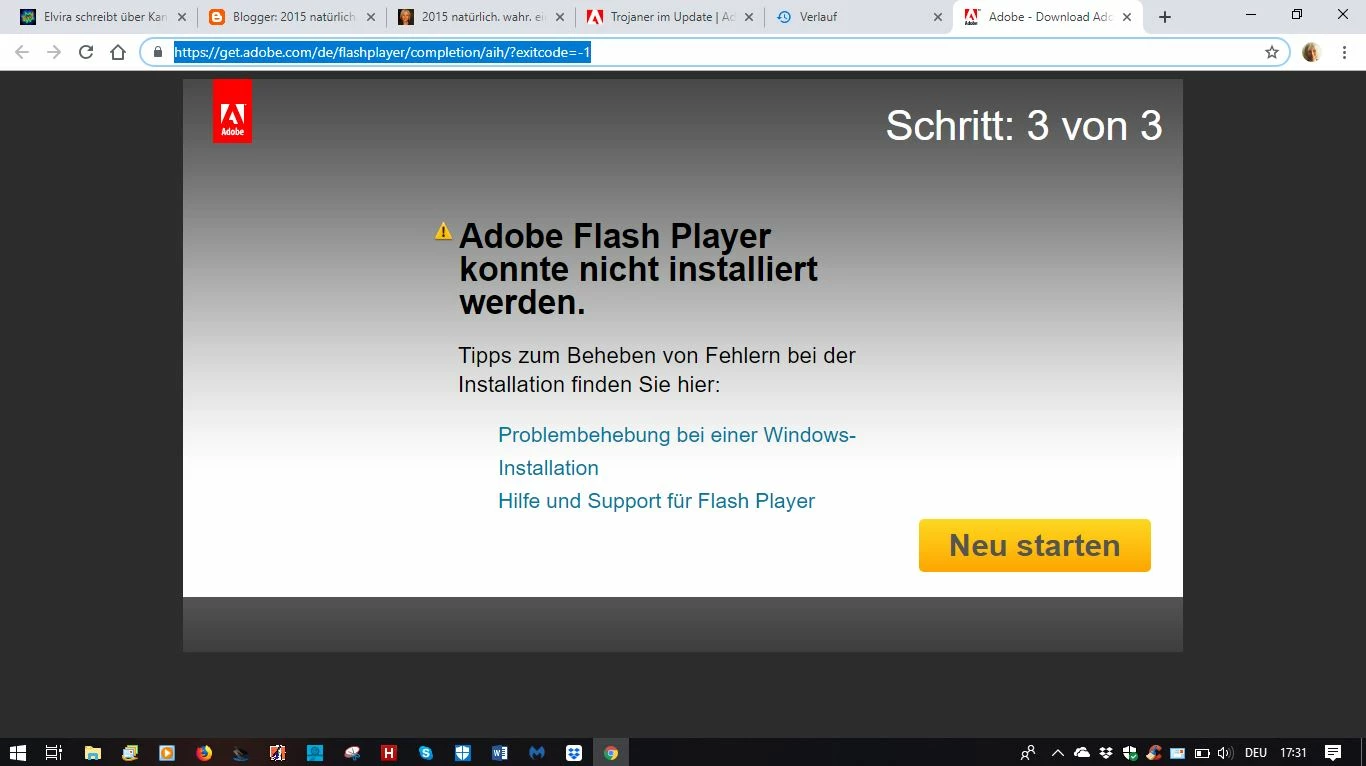Close the Adobe - Download tab
1366x766 pixels.
coord(1127,17)
